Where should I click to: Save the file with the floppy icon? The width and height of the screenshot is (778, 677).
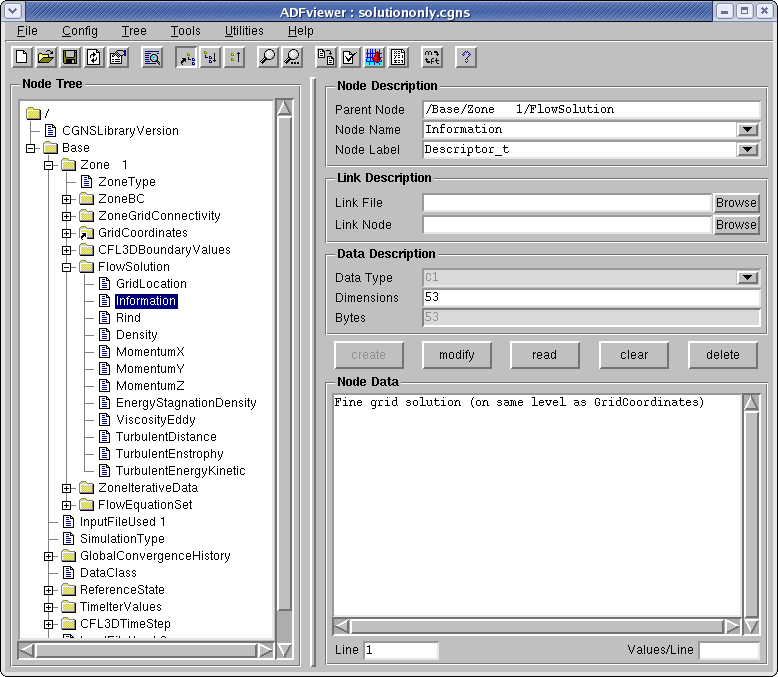coord(70,58)
